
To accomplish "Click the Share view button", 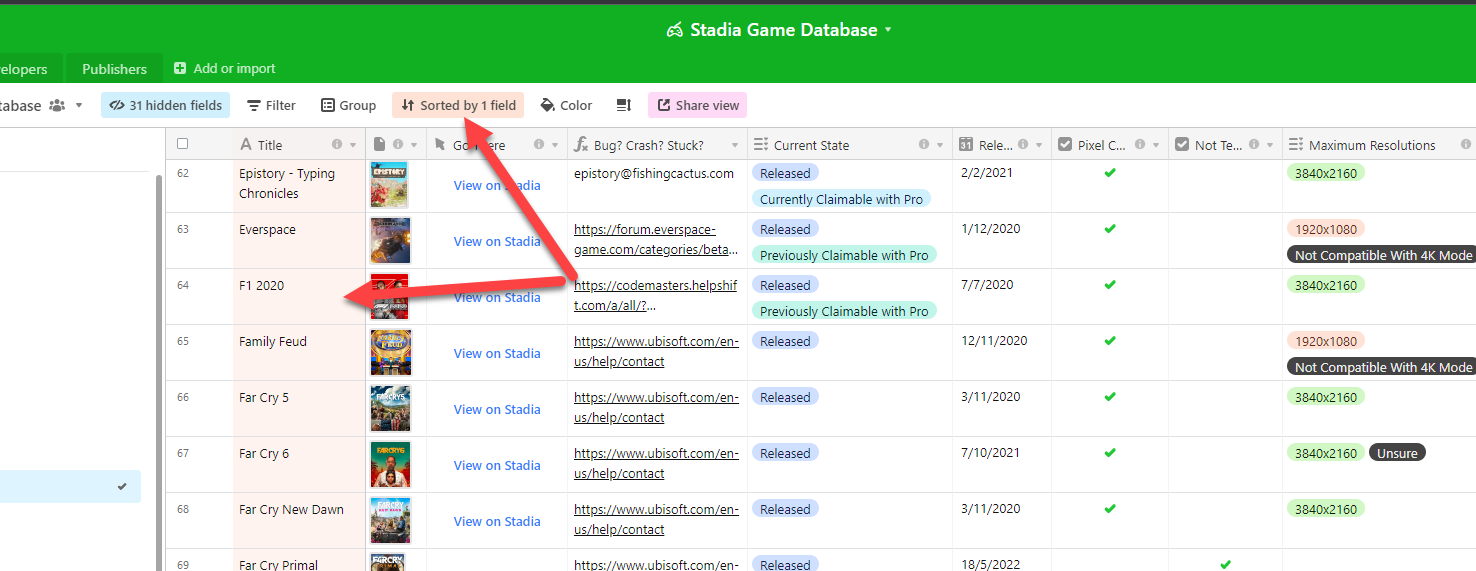I will [x=697, y=105].
